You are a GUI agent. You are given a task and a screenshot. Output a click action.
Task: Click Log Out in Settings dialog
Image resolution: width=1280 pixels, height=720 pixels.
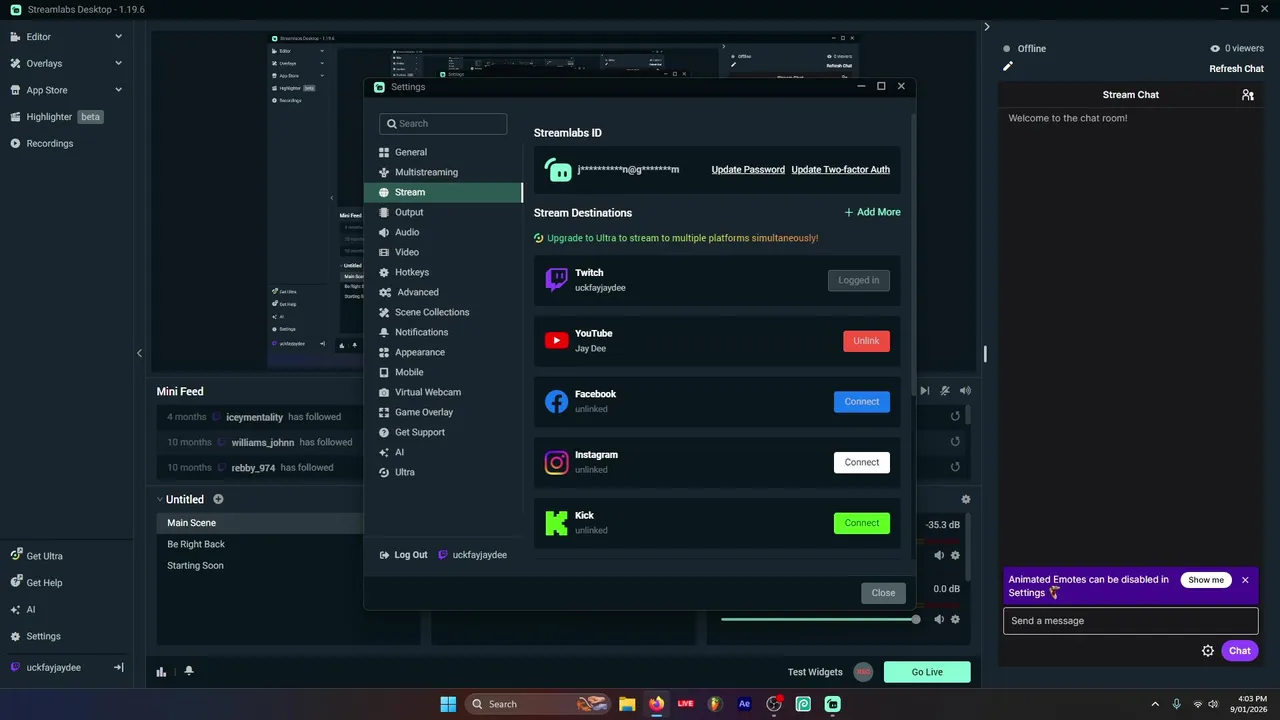tap(403, 555)
